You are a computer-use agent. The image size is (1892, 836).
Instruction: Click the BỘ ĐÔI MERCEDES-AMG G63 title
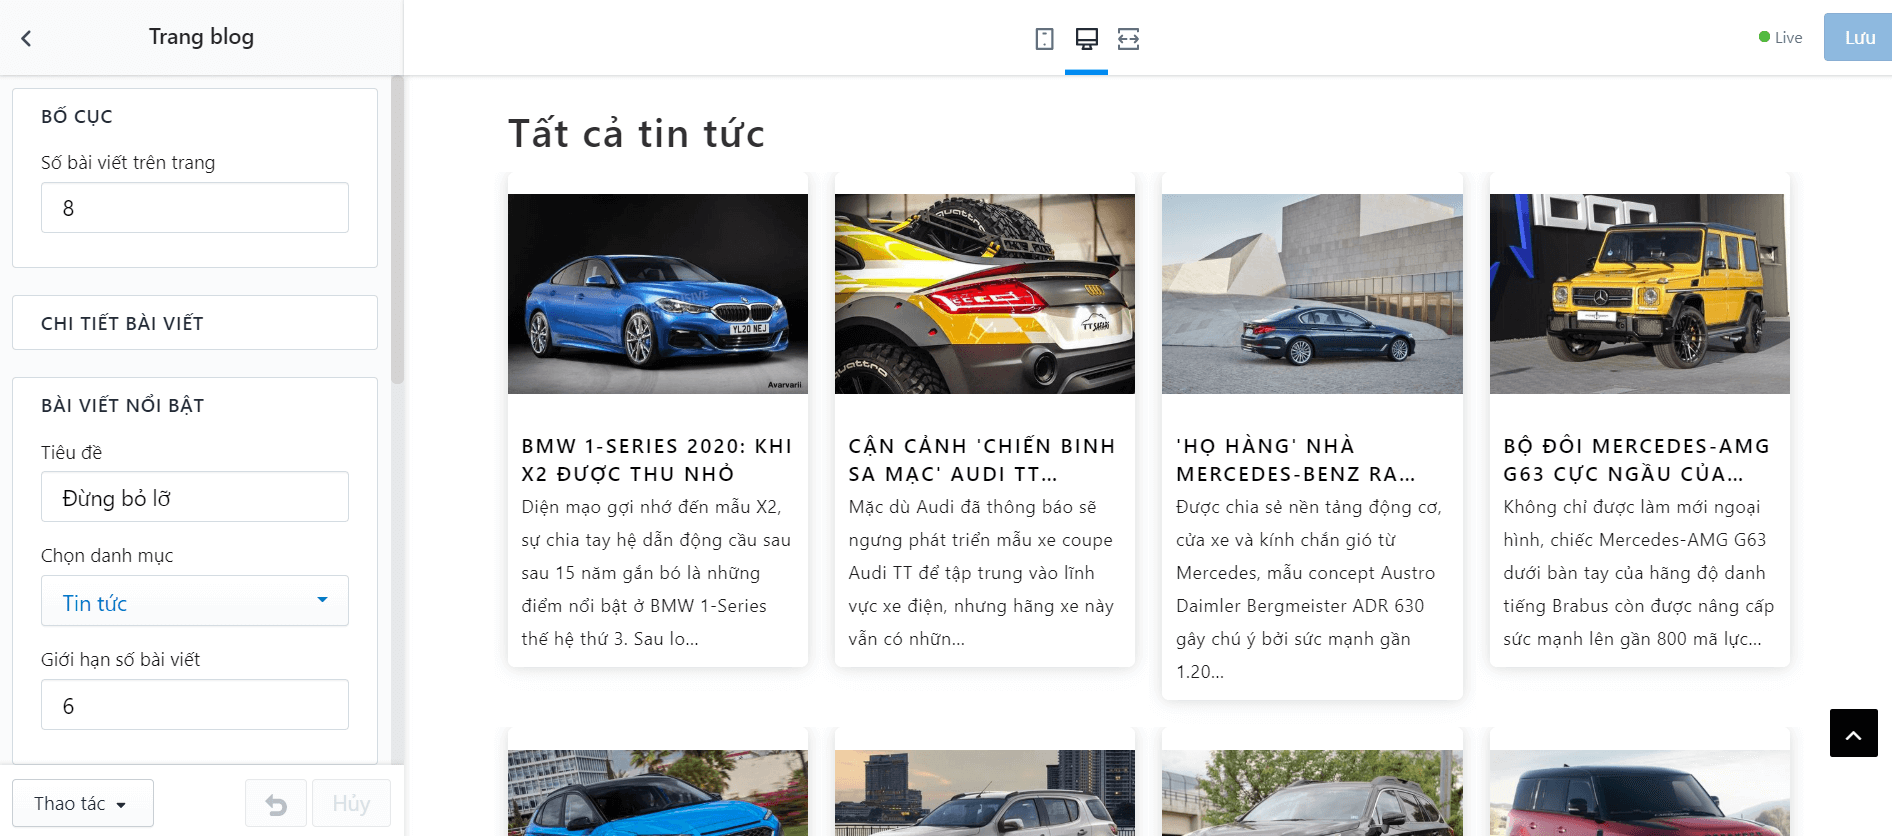click(x=1637, y=460)
